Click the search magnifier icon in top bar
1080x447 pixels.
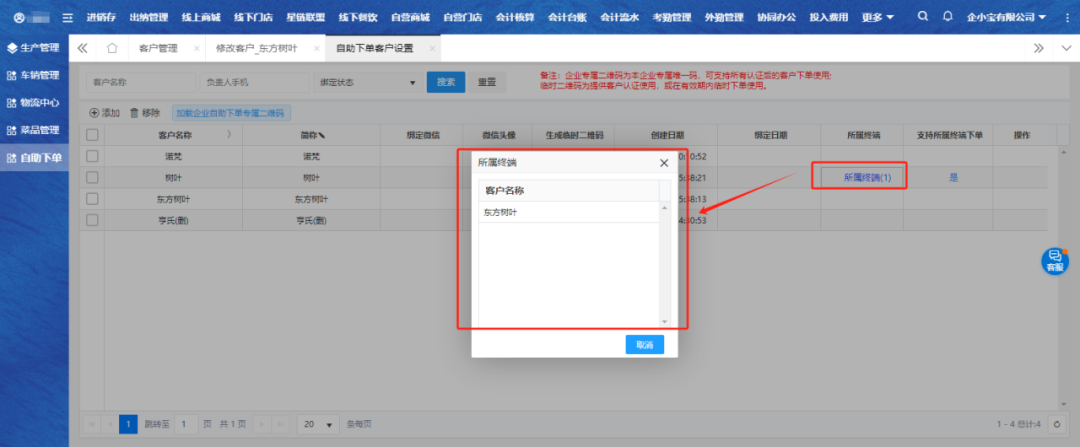[921, 17]
